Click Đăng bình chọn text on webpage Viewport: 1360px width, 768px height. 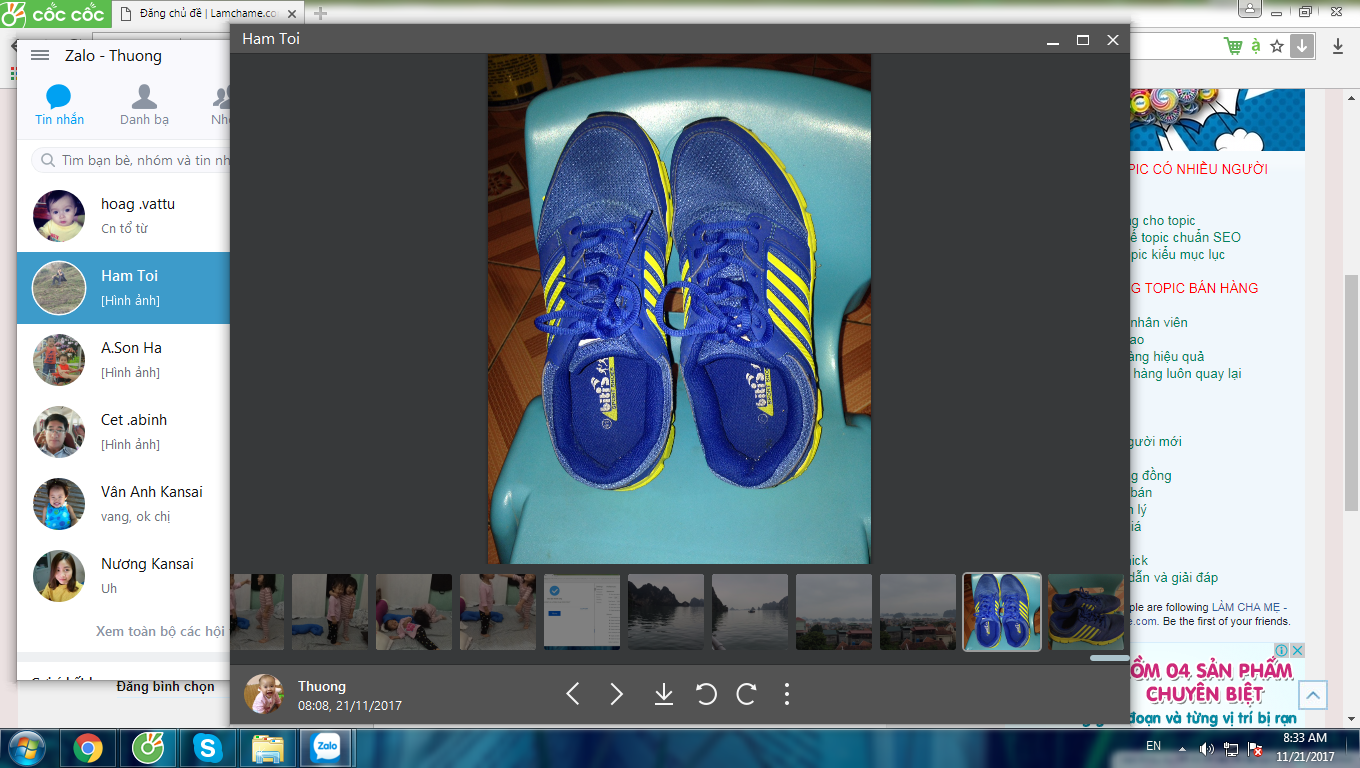[165, 686]
